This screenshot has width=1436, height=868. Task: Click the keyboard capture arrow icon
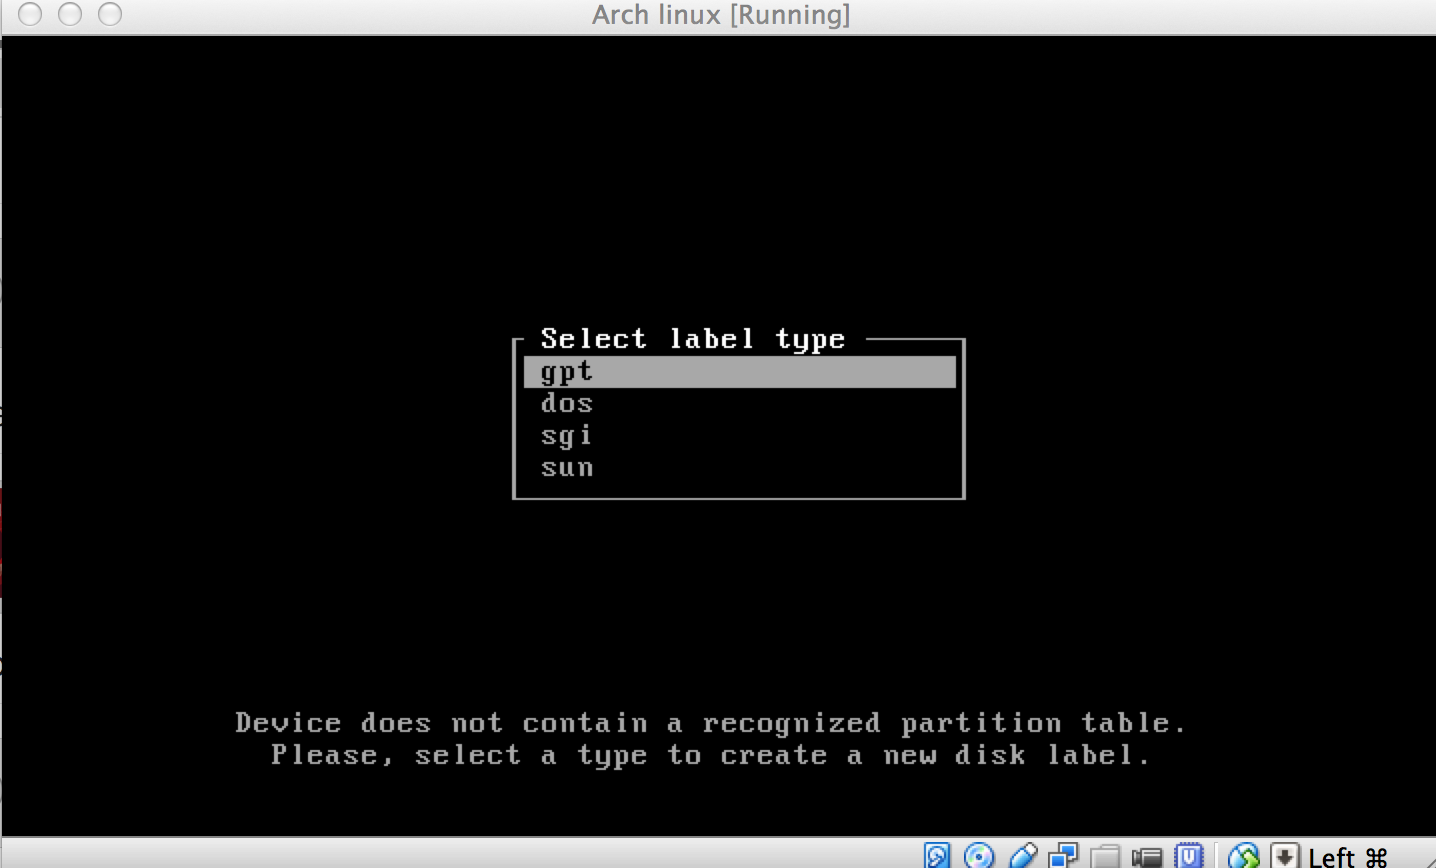pyautogui.click(x=1285, y=856)
